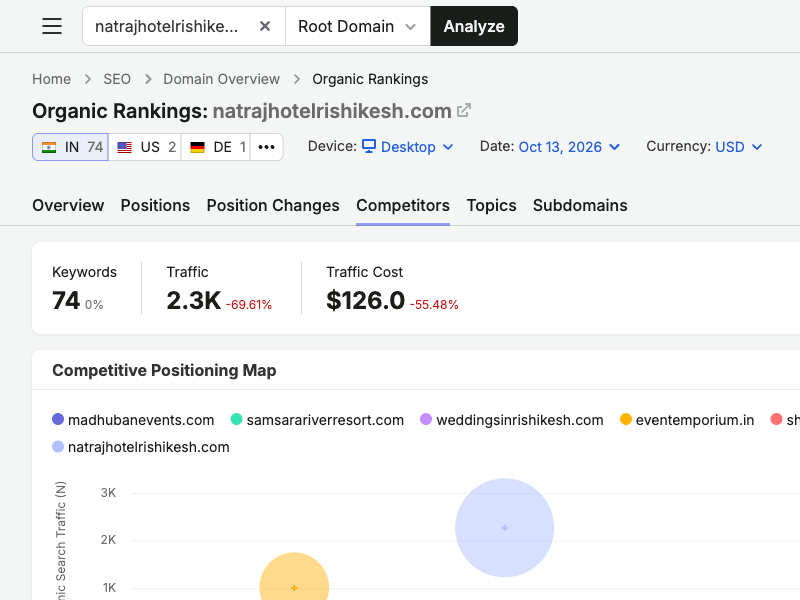Click the large light-blue bubble on the map

[505, 528]
